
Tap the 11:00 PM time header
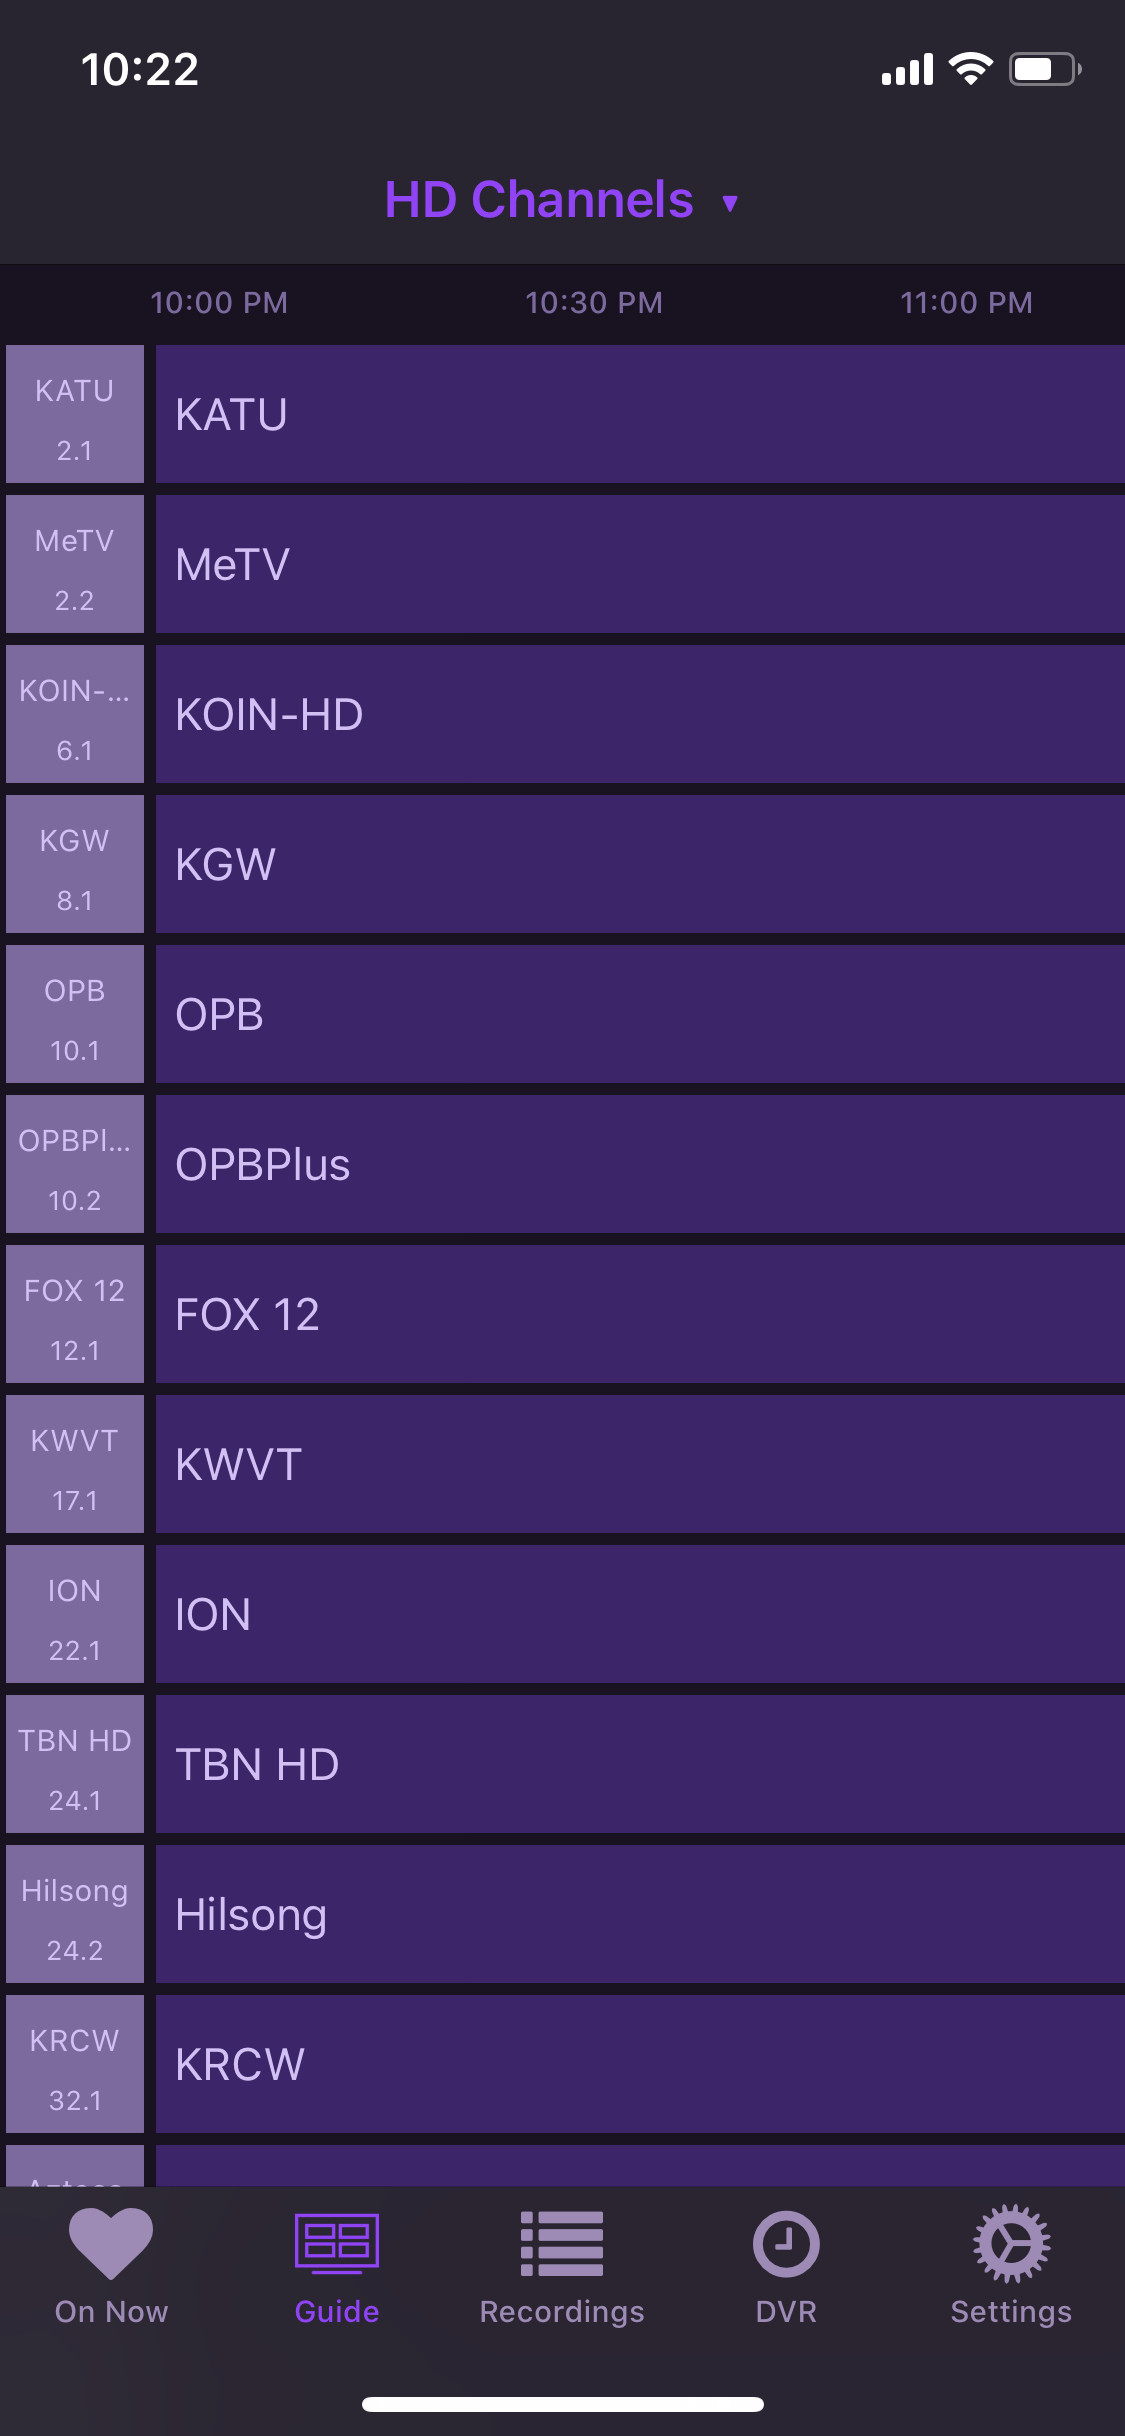[x=966, y=303]
